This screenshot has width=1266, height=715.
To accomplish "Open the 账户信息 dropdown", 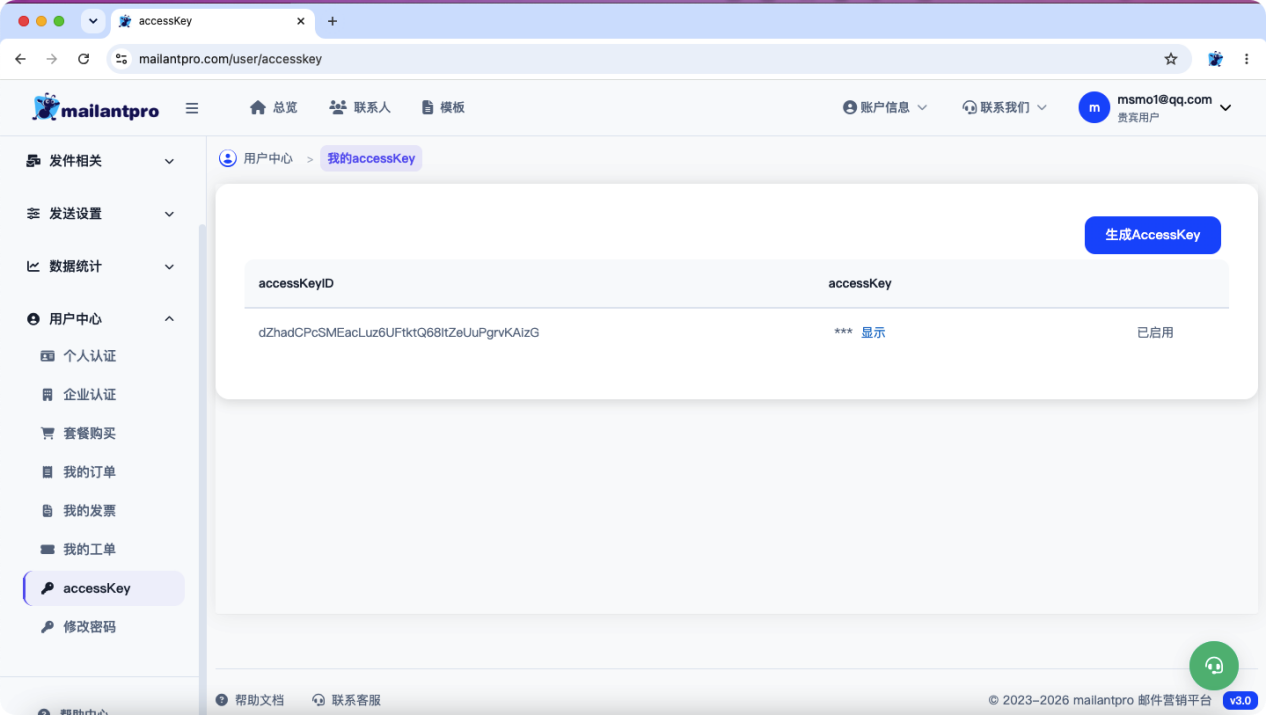I will click(x=885, y=108).
